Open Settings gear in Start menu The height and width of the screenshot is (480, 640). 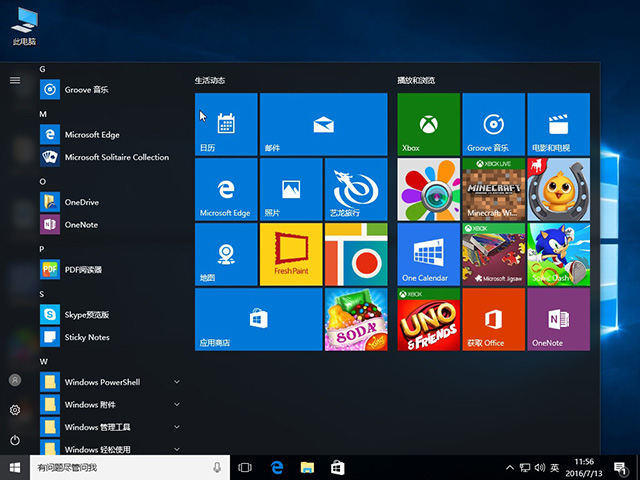15,410
